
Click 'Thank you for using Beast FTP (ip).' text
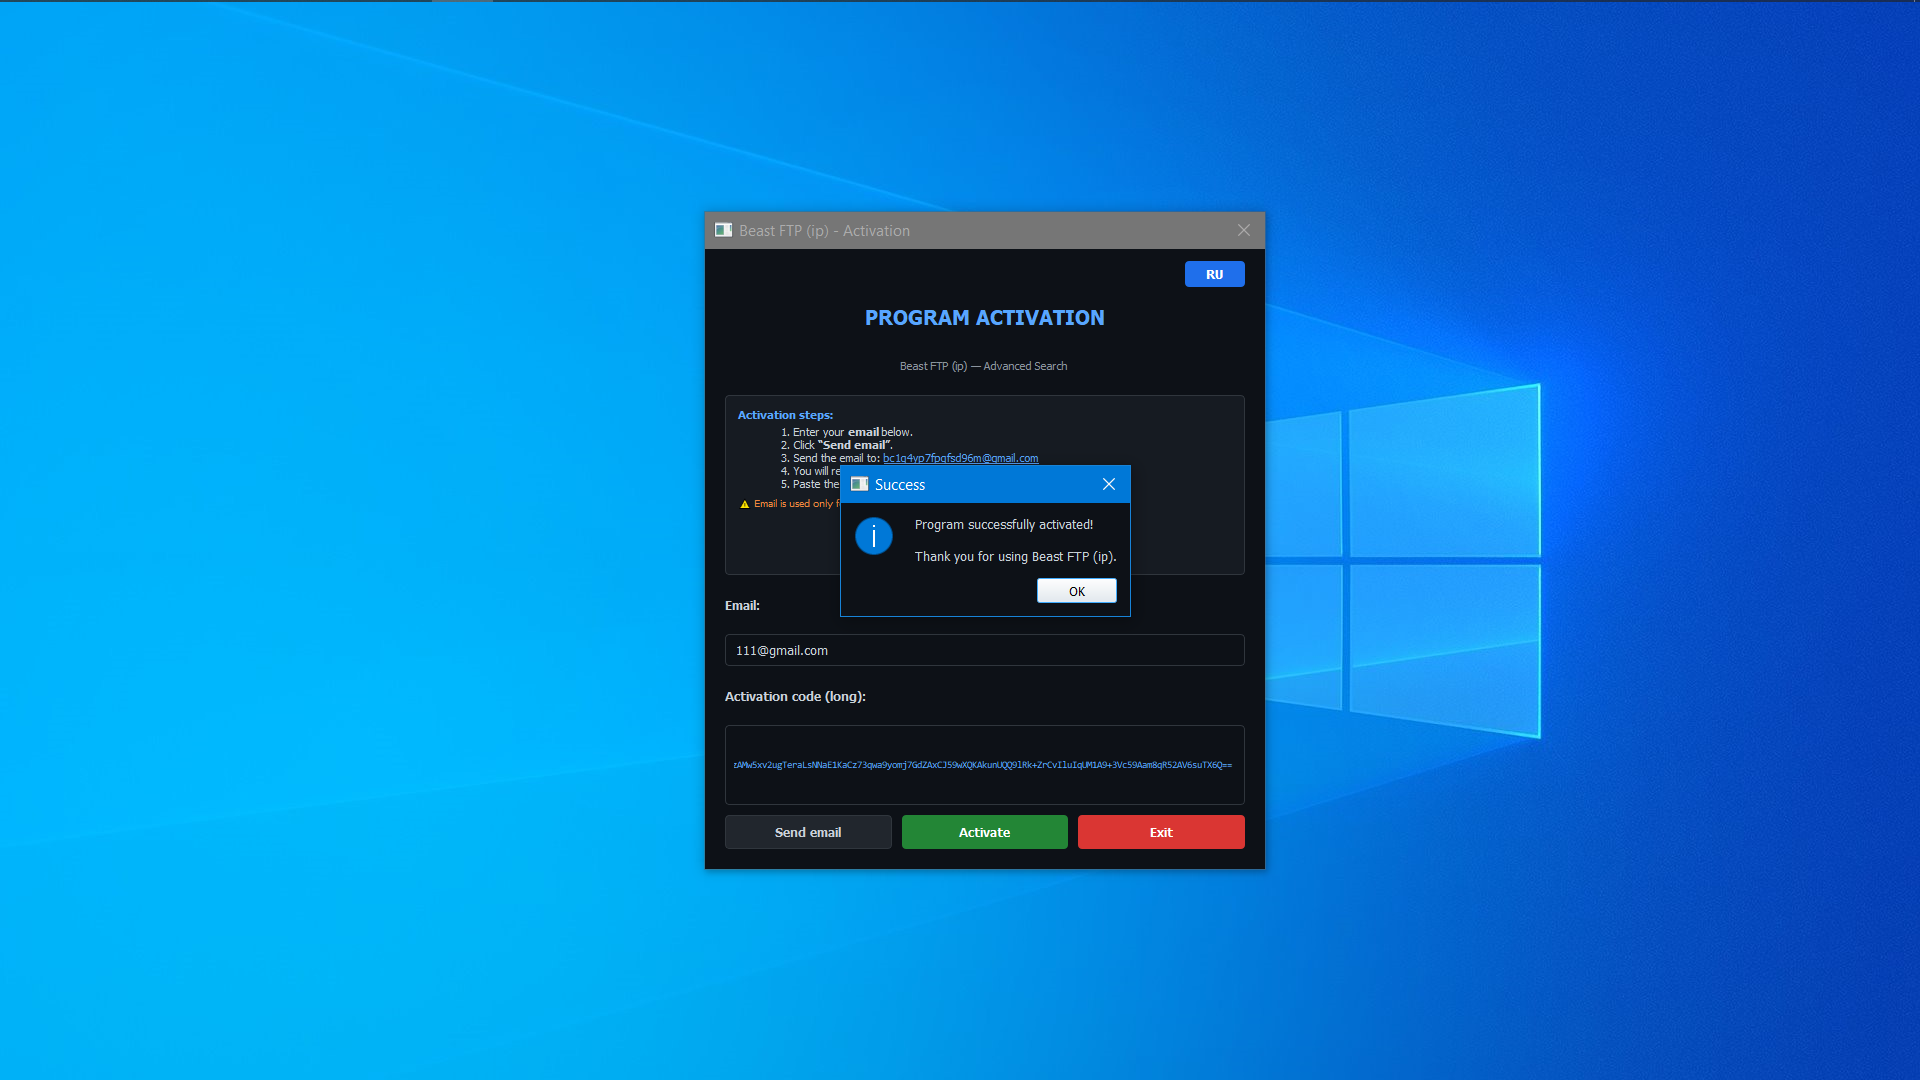tap(1015, 557)
